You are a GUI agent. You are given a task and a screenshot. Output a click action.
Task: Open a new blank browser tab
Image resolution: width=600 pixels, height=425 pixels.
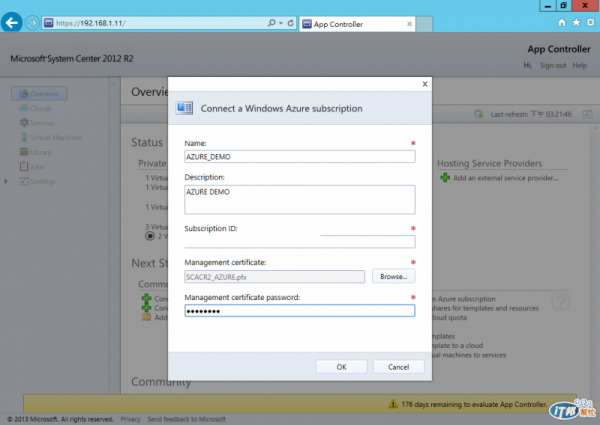(x=424, y=24)
